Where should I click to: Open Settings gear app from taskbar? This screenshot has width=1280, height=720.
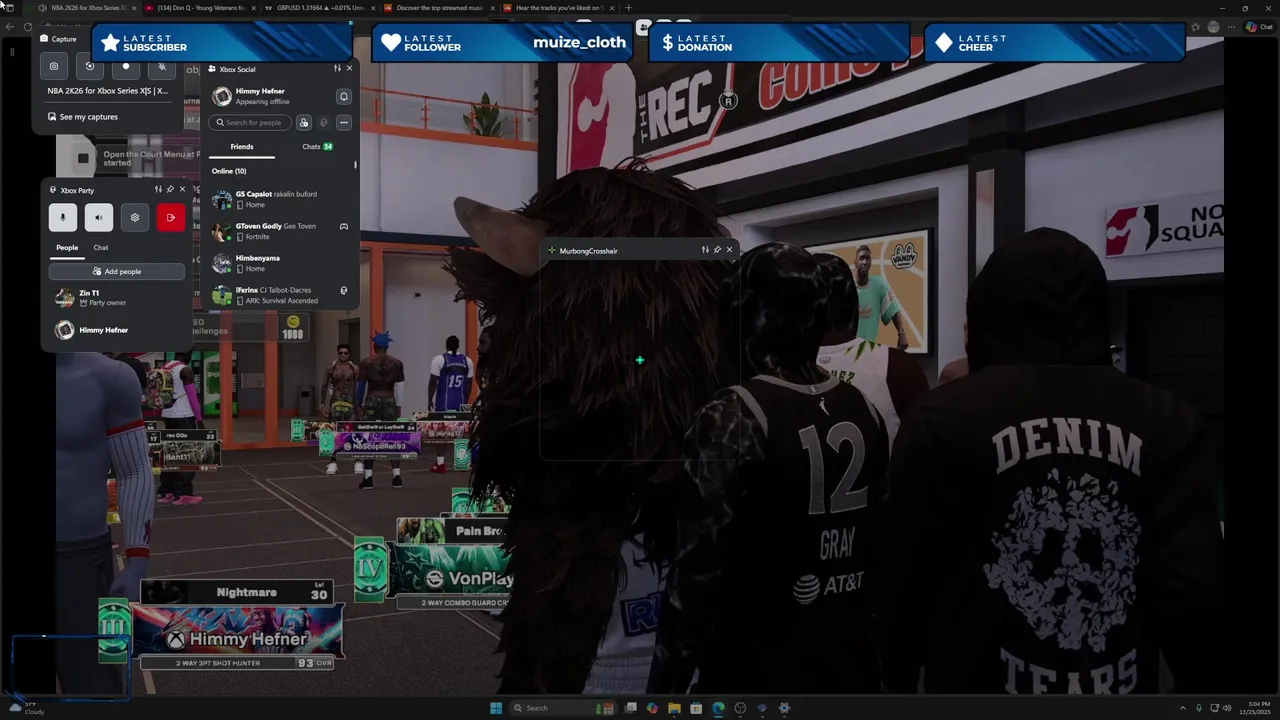[x=784, y=708]
